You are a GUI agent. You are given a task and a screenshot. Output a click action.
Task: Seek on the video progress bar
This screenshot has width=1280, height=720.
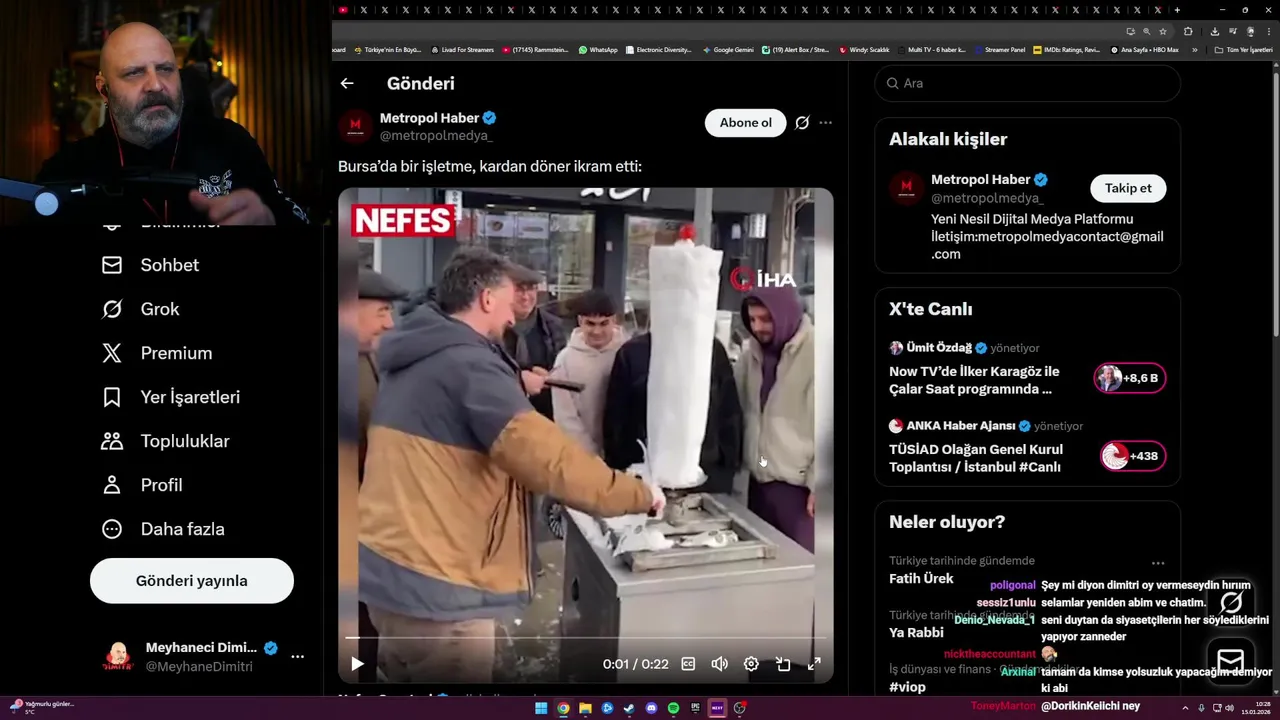(586, 637)
